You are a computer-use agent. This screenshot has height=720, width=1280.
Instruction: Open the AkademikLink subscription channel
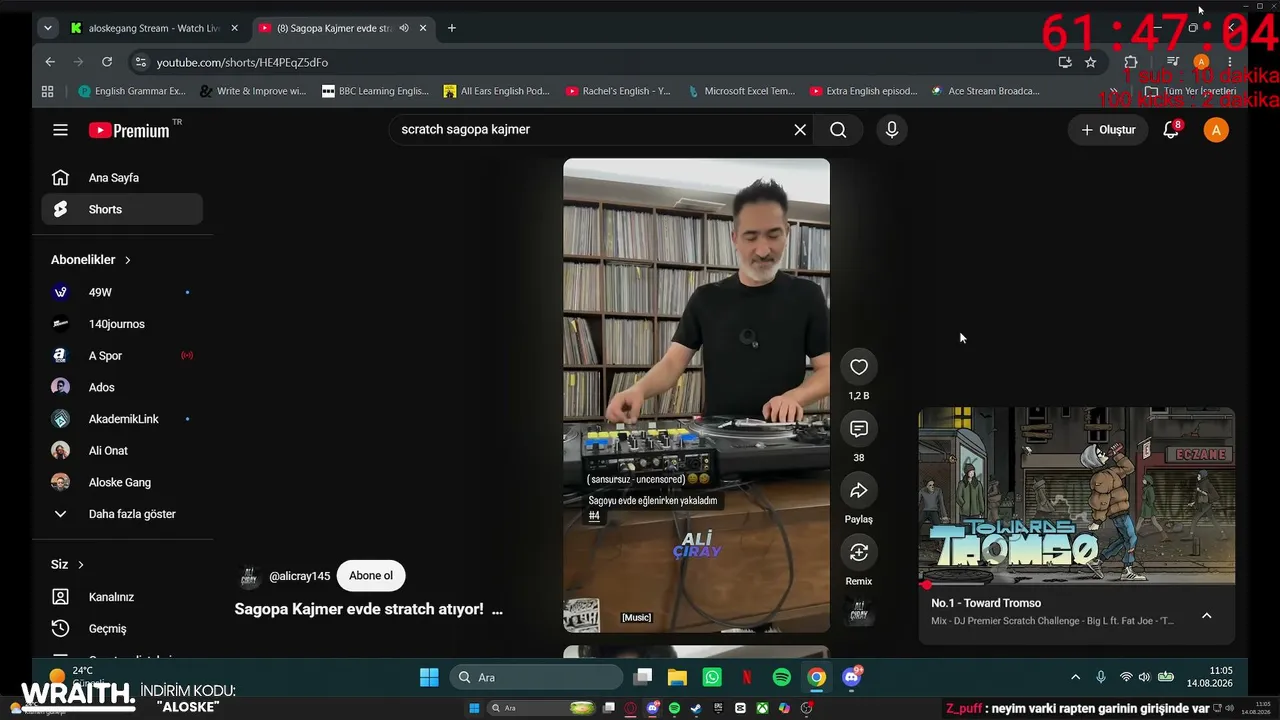[122, 419]
